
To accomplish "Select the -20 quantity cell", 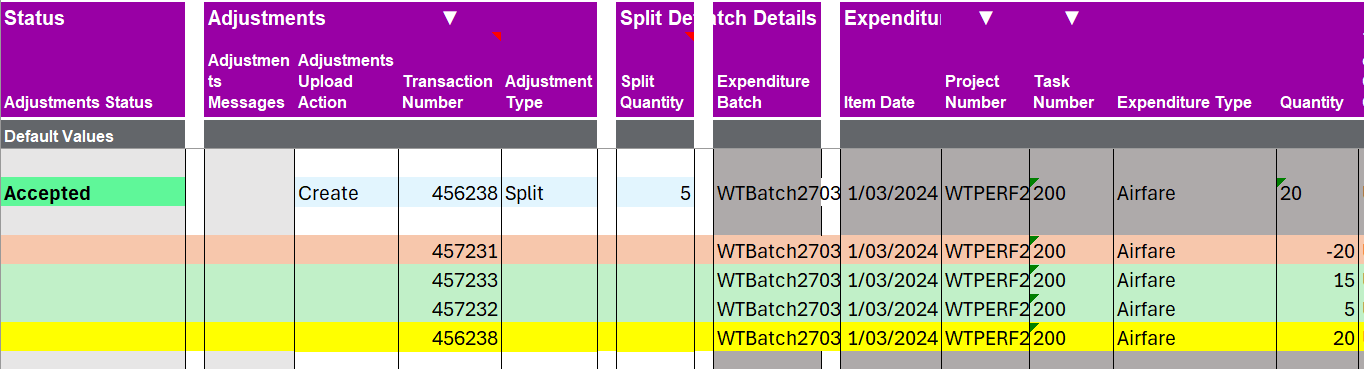I will coord(1317,251).
